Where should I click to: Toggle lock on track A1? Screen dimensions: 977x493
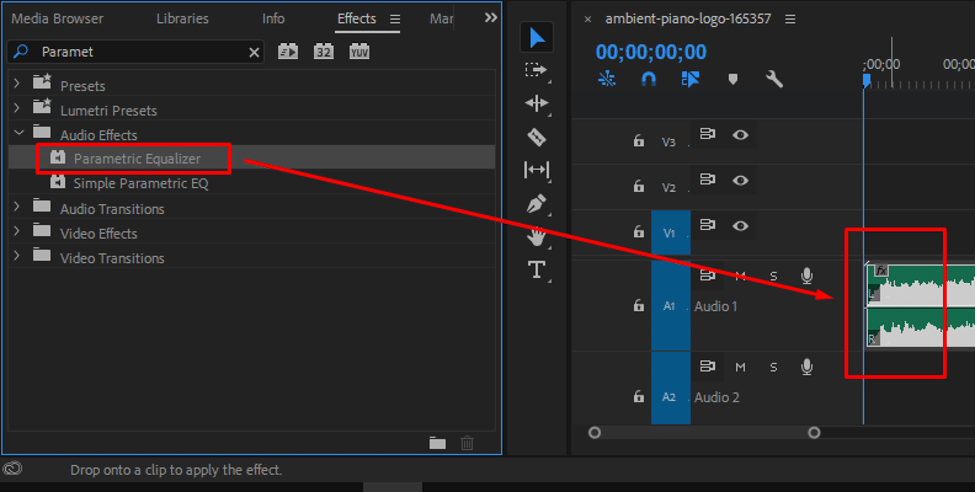pyautogui.click(x=639, y=305)
